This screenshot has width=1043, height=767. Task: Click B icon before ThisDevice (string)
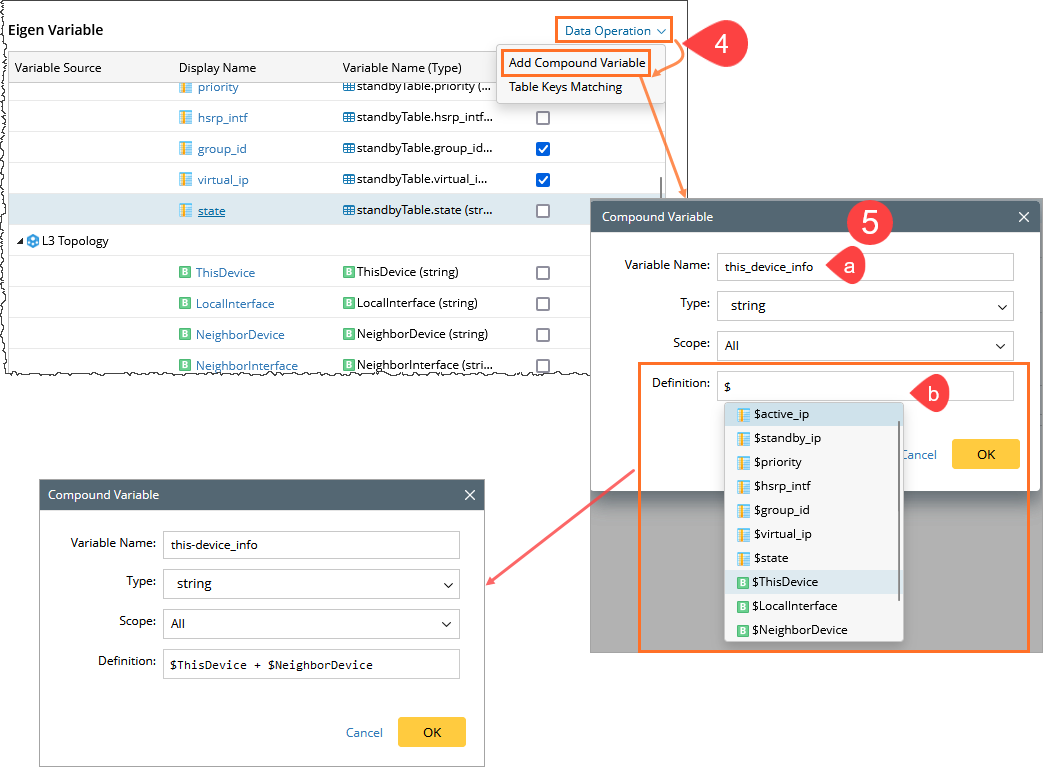click(349, 272)
